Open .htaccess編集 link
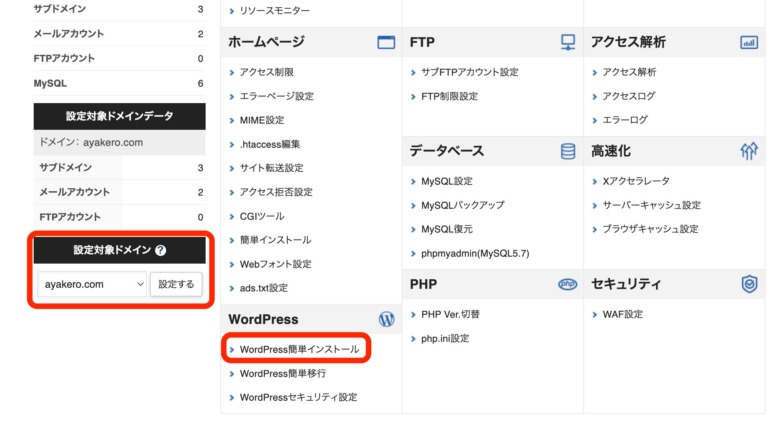This screenshot has width=780, height=427. click(x=270, y=144)
